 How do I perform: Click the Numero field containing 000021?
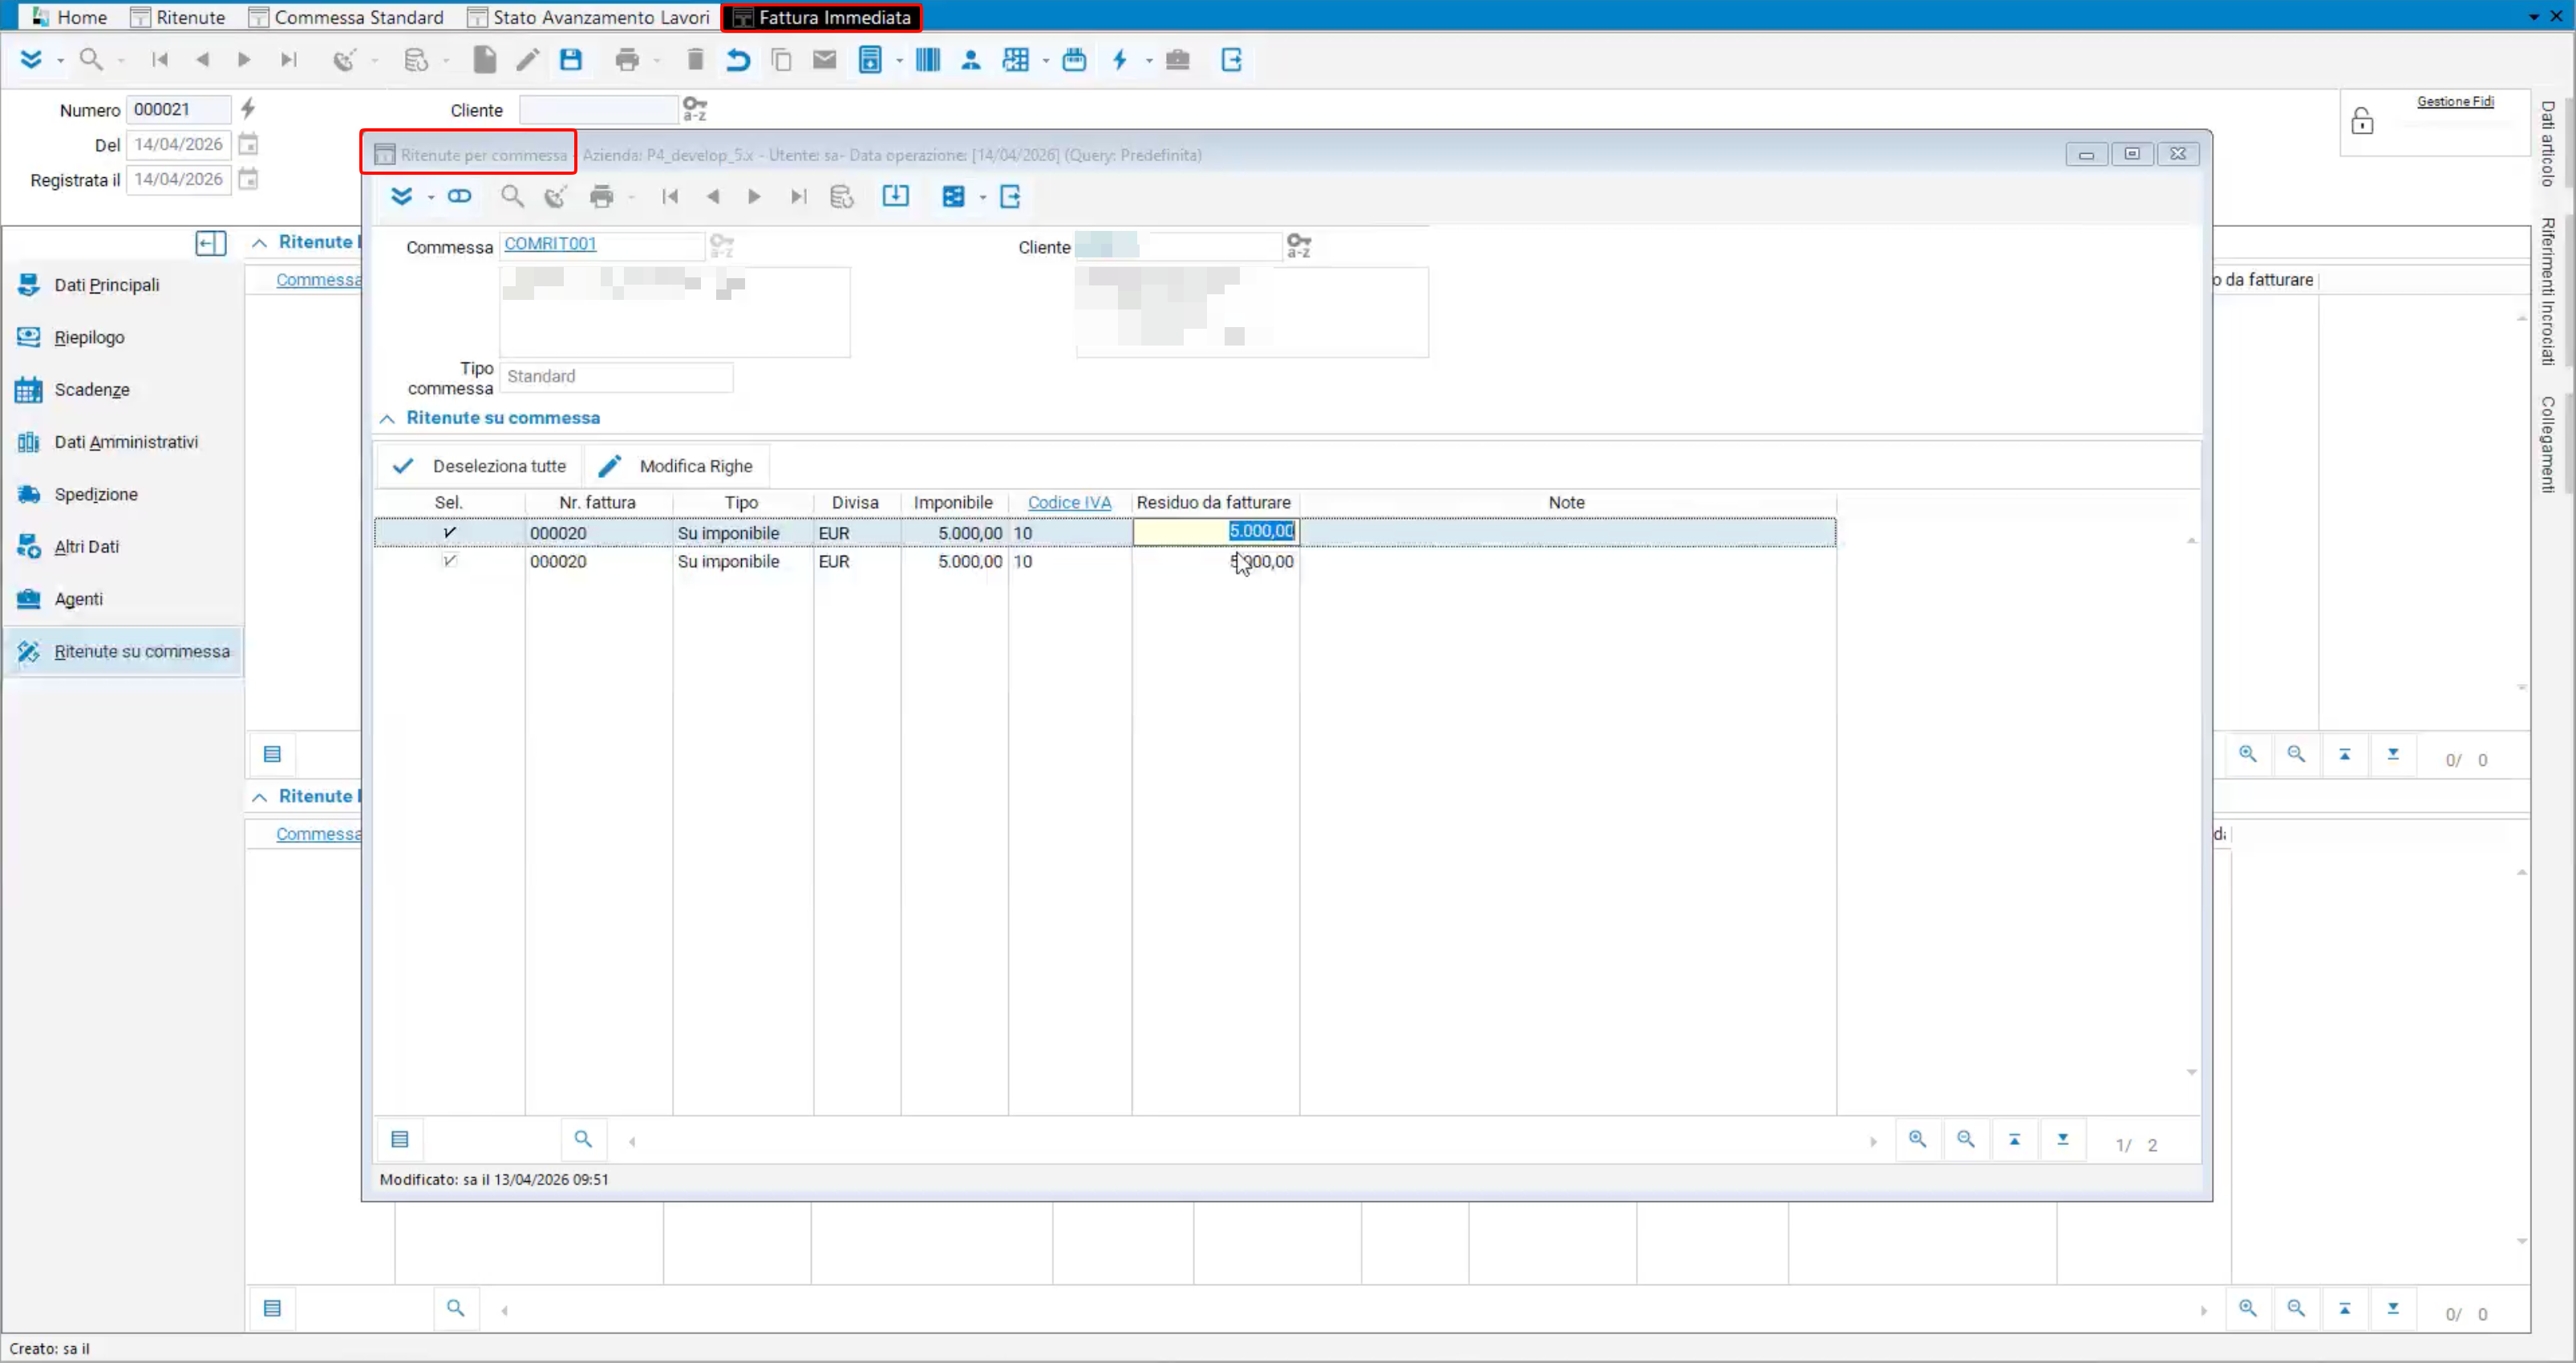pyautogui.click(x=178, y=109)
